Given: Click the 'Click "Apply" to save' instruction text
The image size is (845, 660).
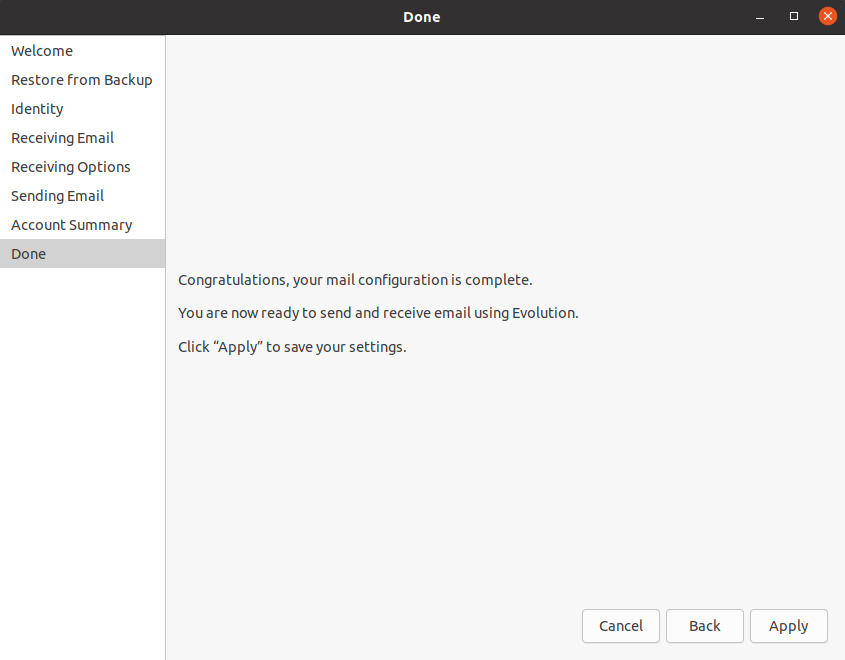Looking at the screenshot, I should pos(292,348).
